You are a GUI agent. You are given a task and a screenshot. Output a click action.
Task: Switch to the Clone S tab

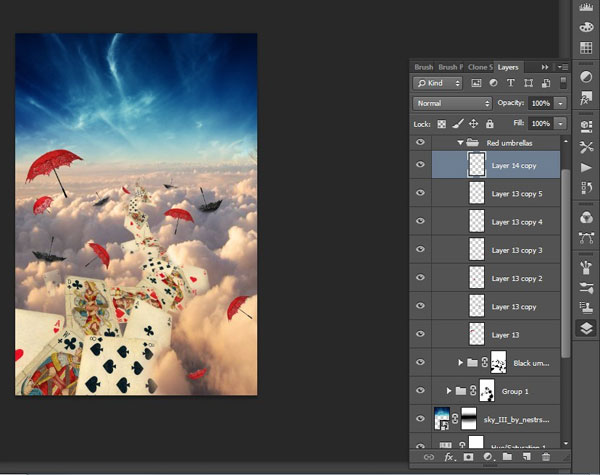click(x=480, y=67)
